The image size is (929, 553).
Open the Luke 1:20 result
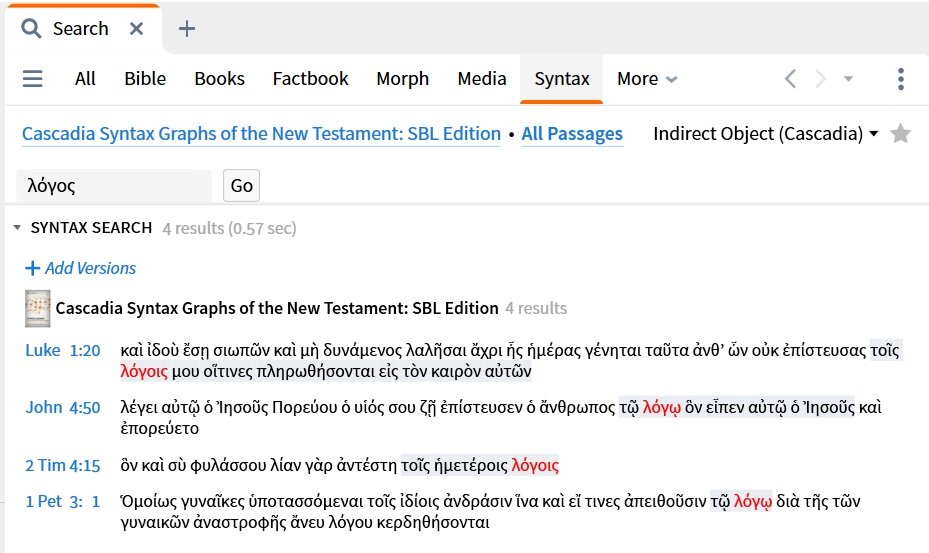pyautogui.click(x=63, y=350)
